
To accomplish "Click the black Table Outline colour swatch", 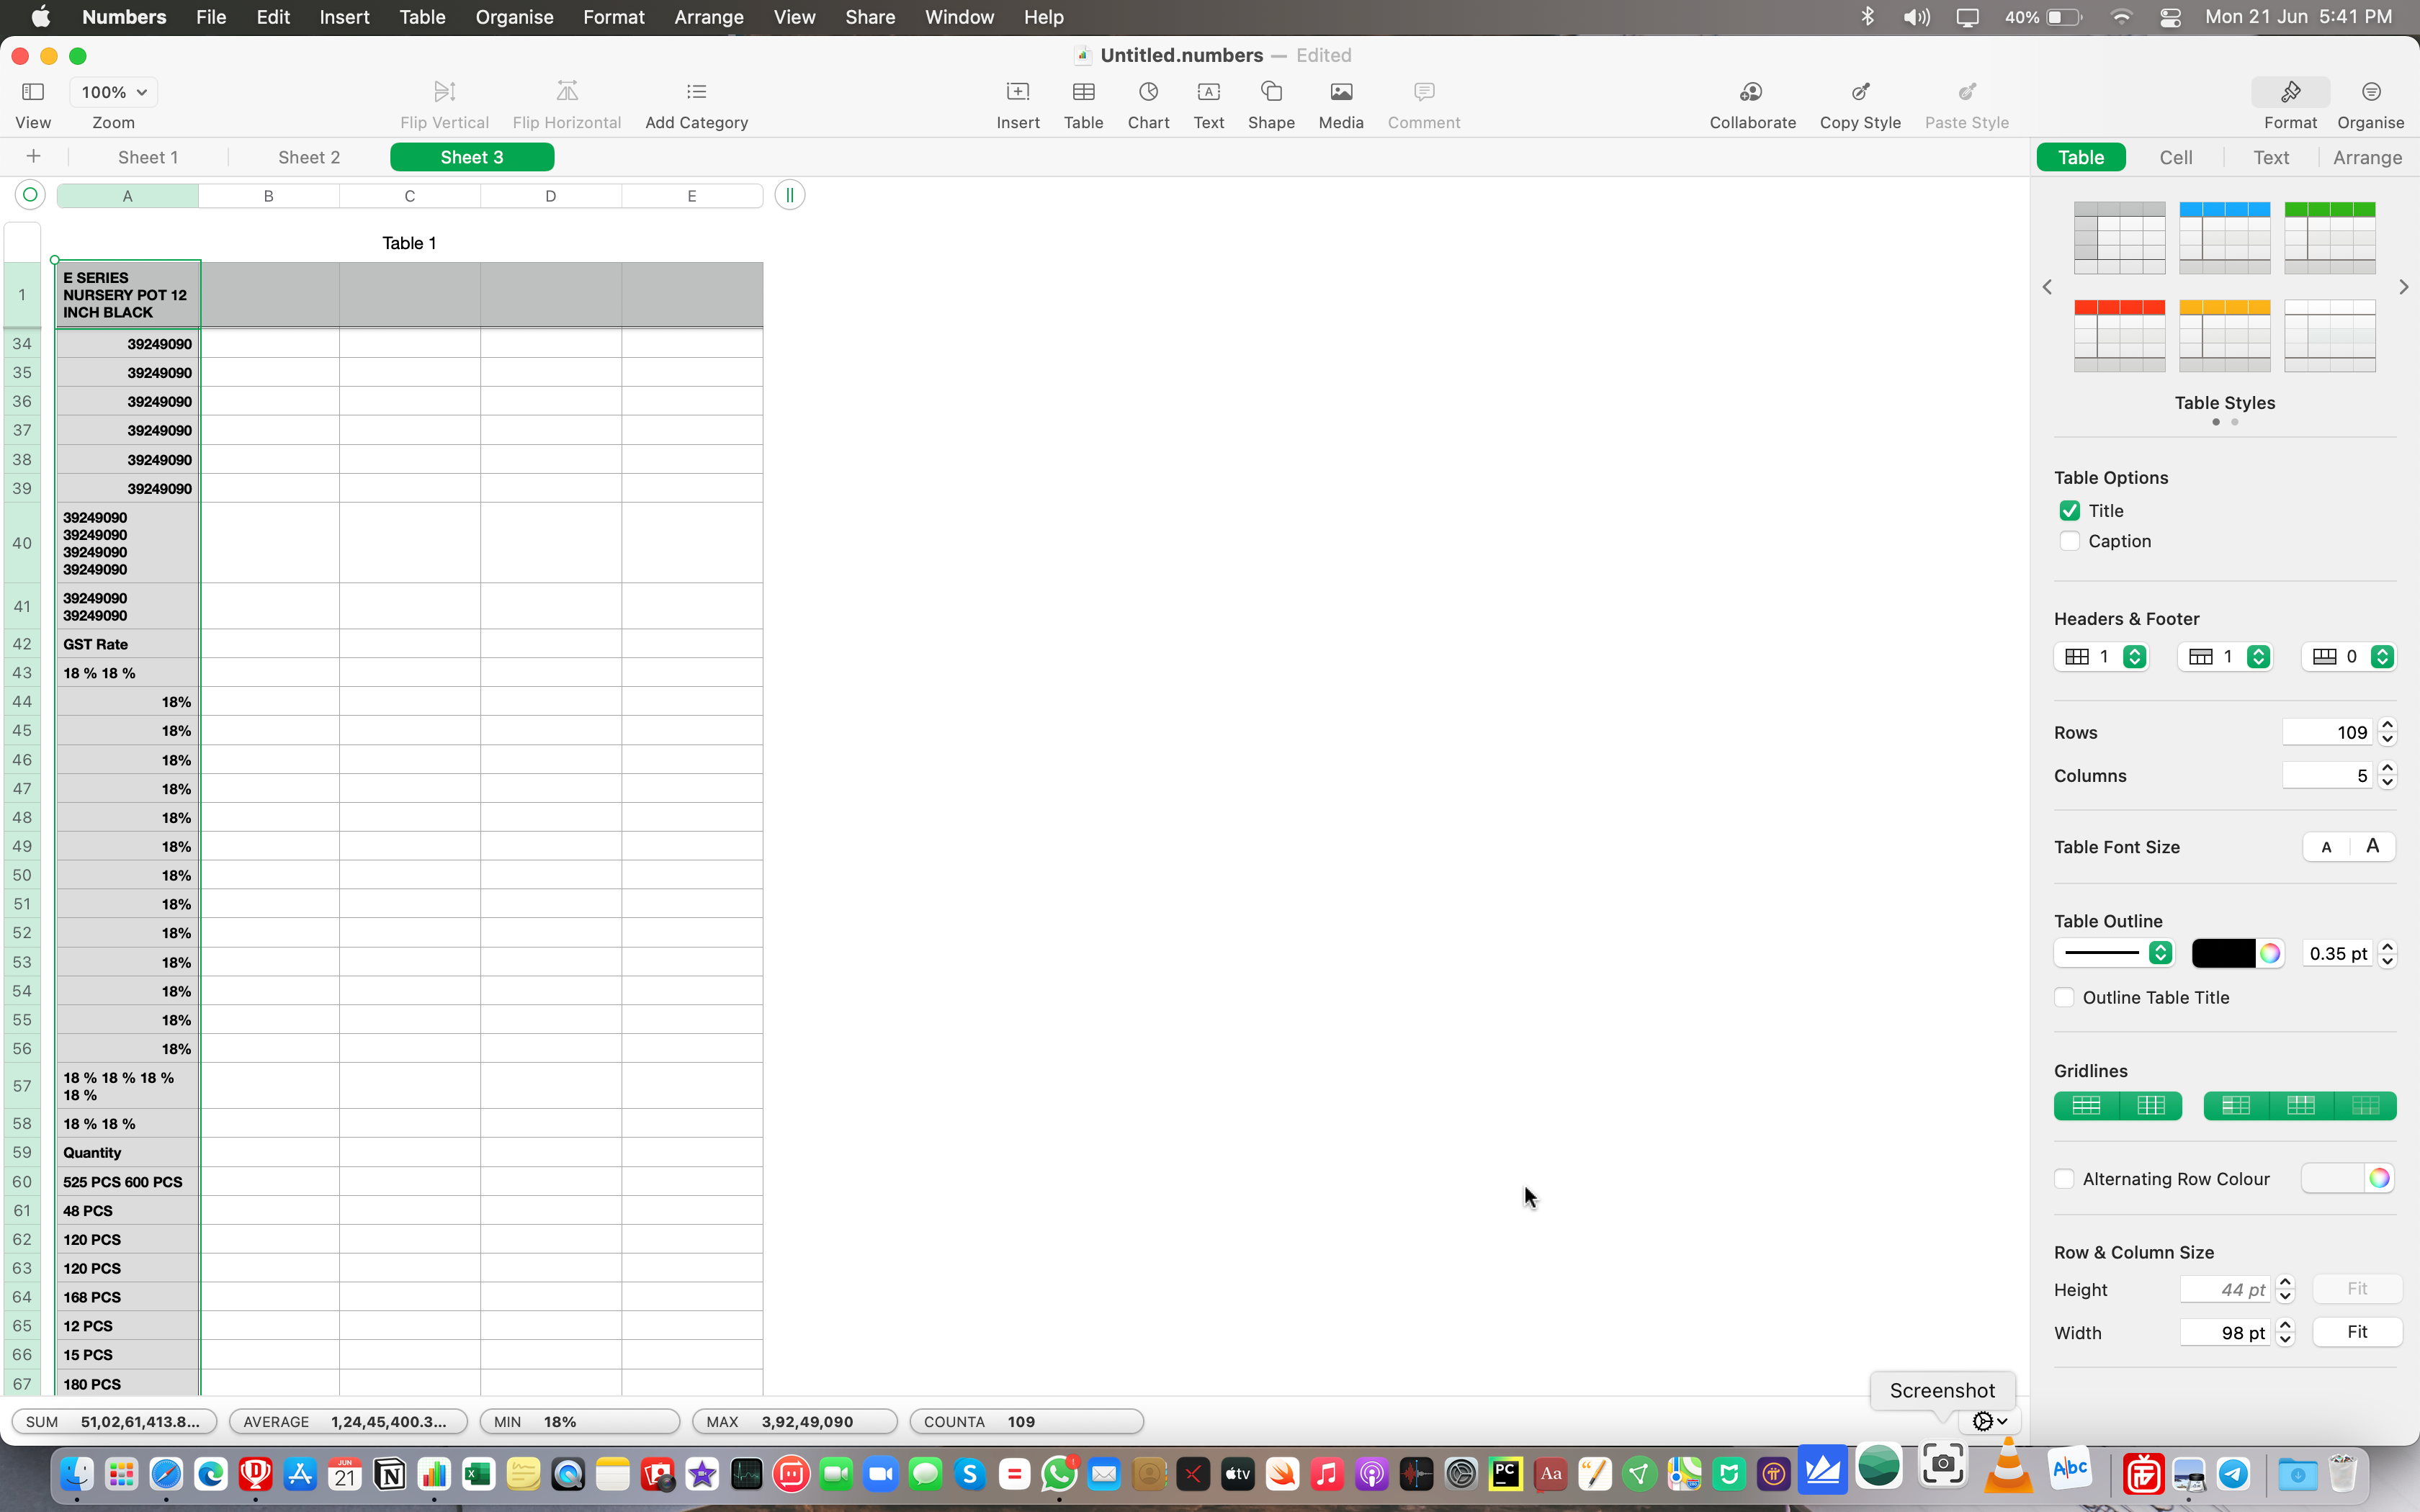I will point(2222,953).
